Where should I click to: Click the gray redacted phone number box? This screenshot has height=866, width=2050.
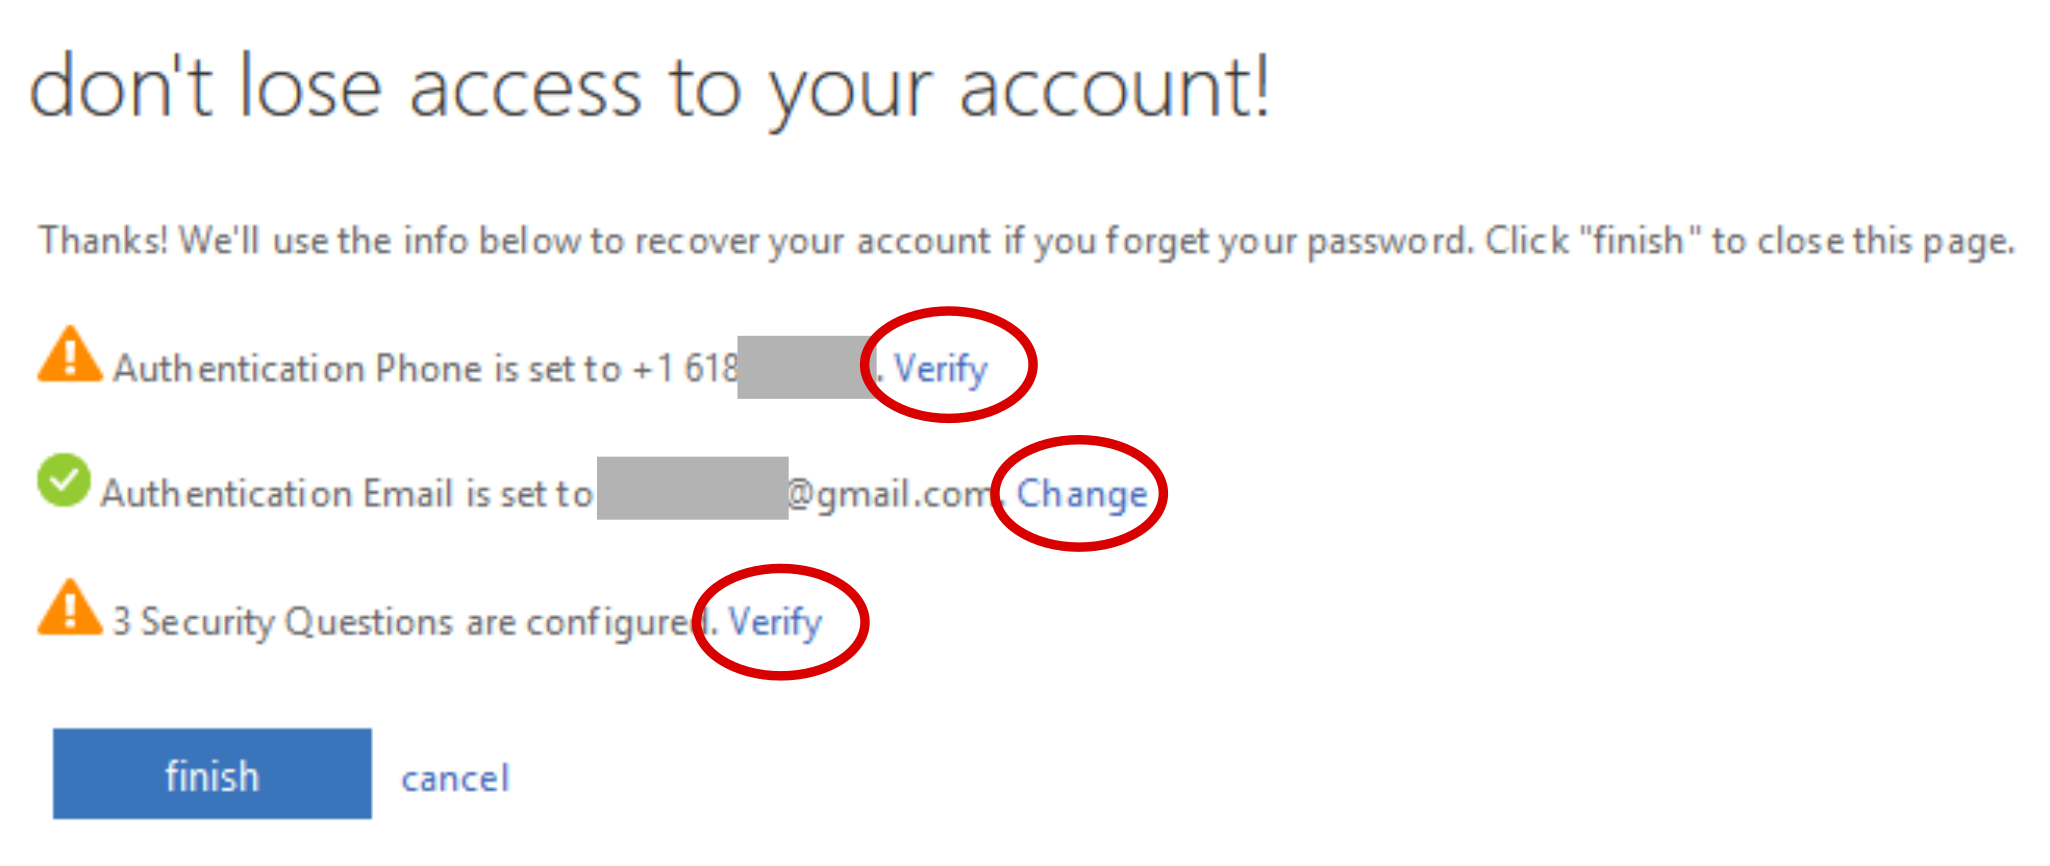(805, 368)
